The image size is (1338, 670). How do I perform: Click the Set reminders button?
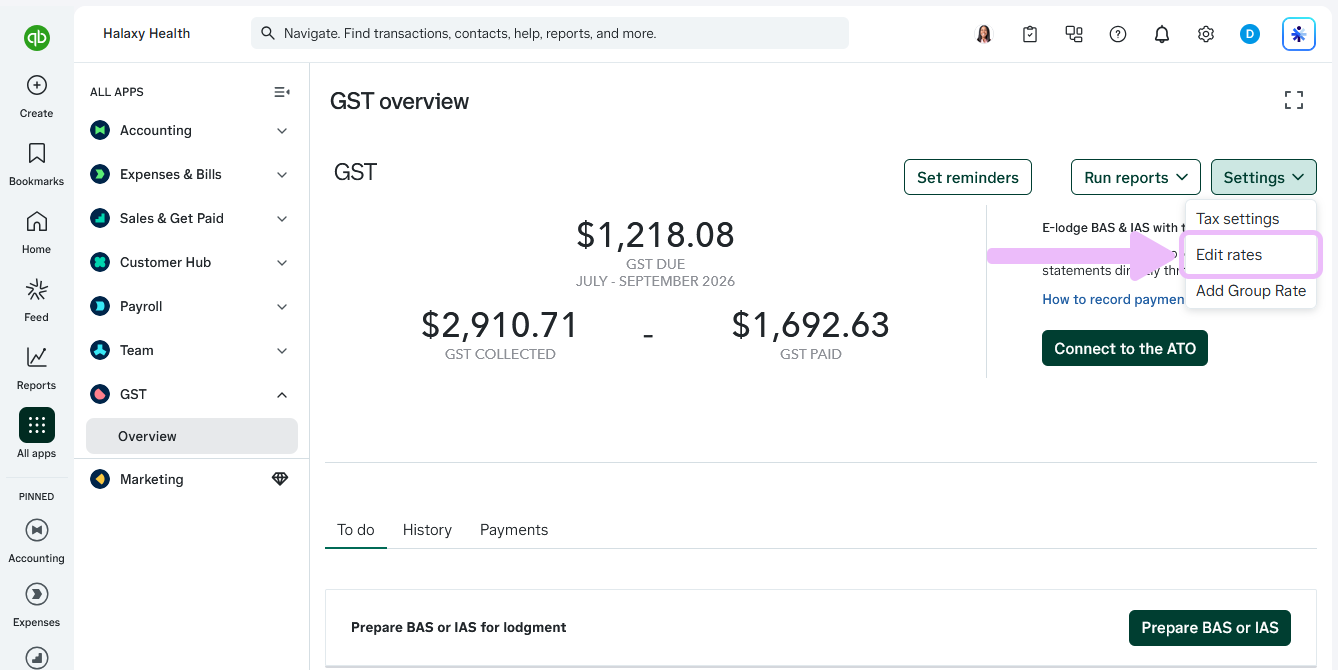point(968,177)
